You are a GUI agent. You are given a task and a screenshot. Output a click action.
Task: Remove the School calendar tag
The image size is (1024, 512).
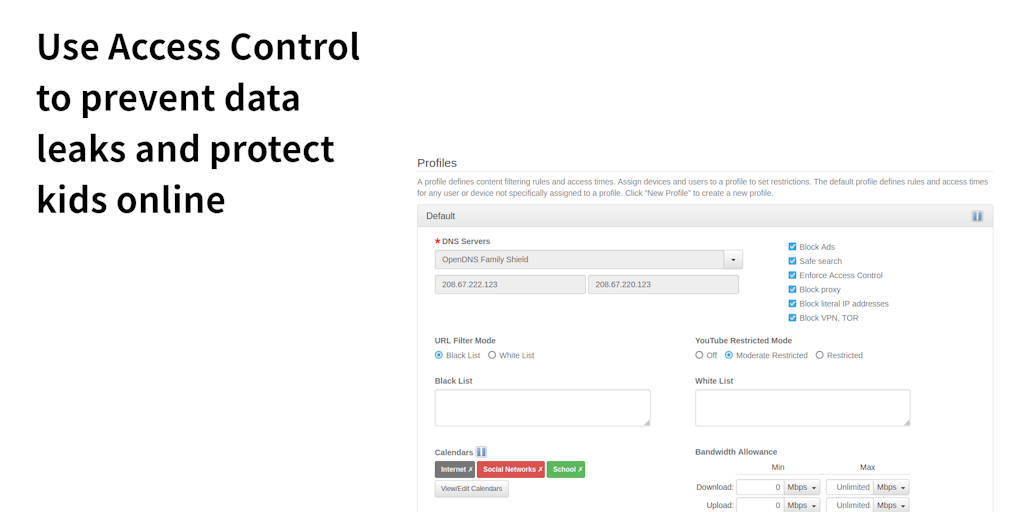coord(580,469)
